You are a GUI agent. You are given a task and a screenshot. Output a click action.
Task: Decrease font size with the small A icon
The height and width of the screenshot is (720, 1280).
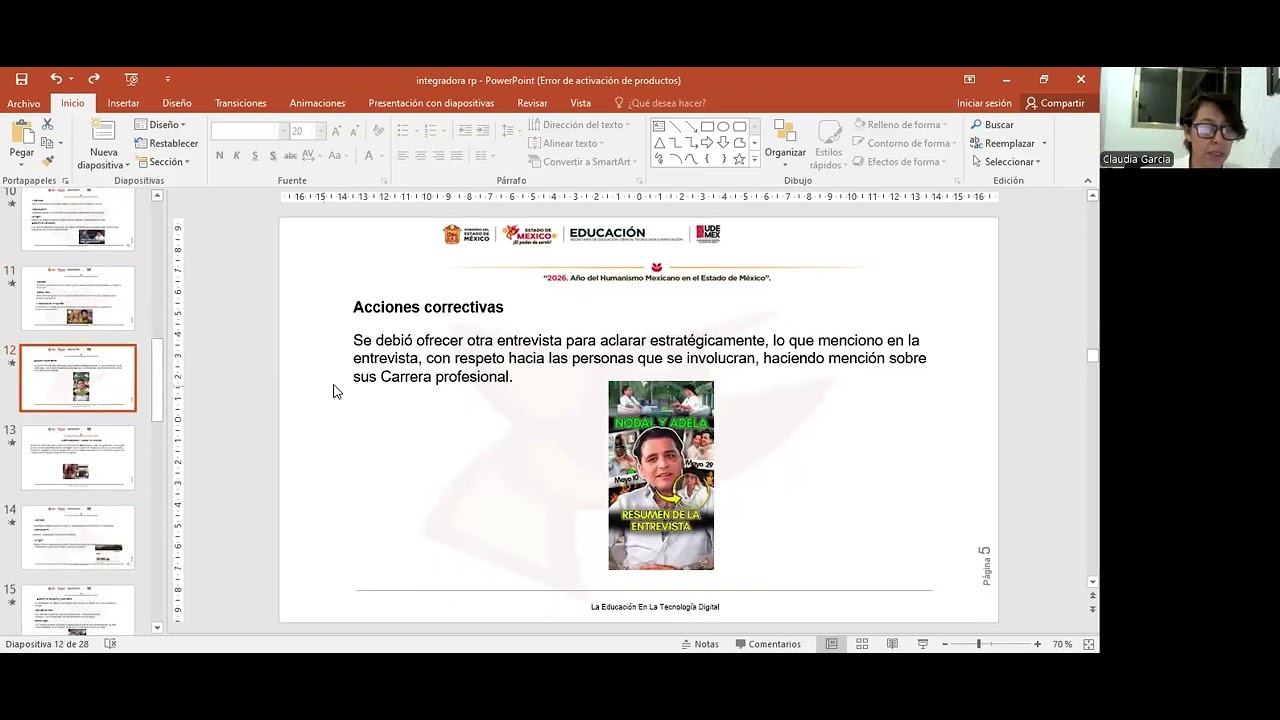[354, 131]
